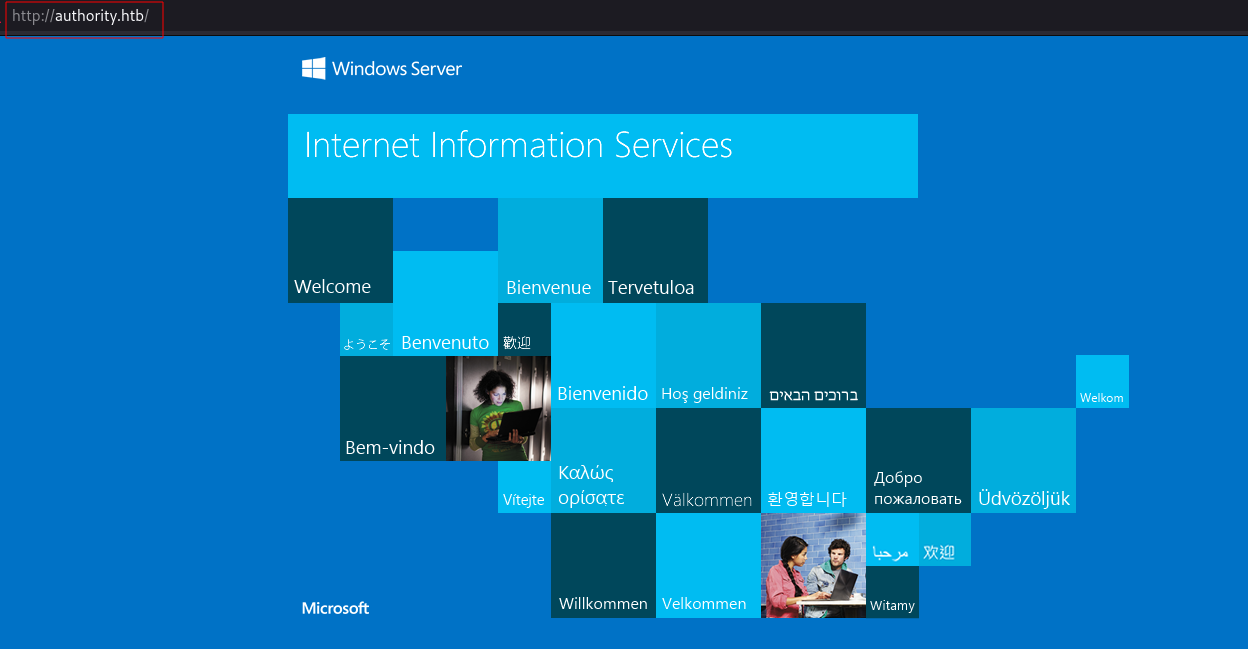Viewport: 1248px width, 649px height.
Task: Click the "Windows Server" title text
Action: click(x=397, y=69)
